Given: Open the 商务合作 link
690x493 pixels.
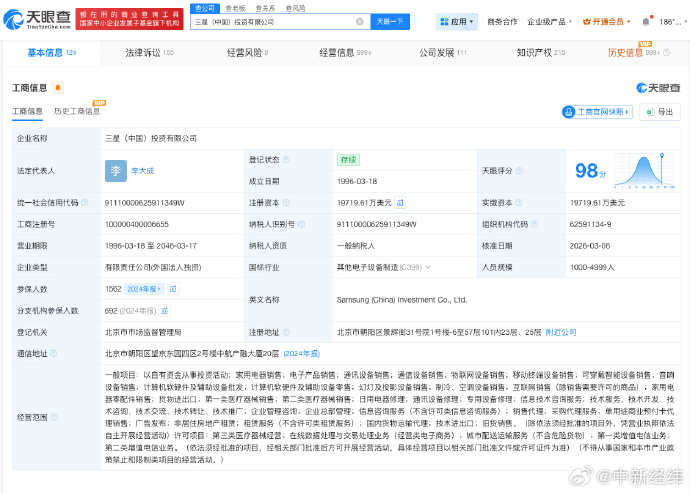Looking at the screenshot, I should pyautogui.click(x=502, y=22).
